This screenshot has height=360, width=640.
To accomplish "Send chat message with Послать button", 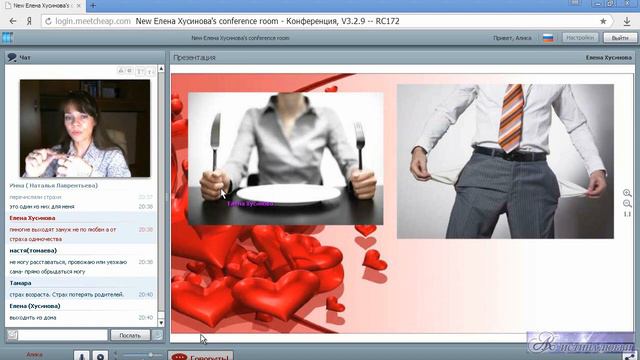I will [130, 335].
